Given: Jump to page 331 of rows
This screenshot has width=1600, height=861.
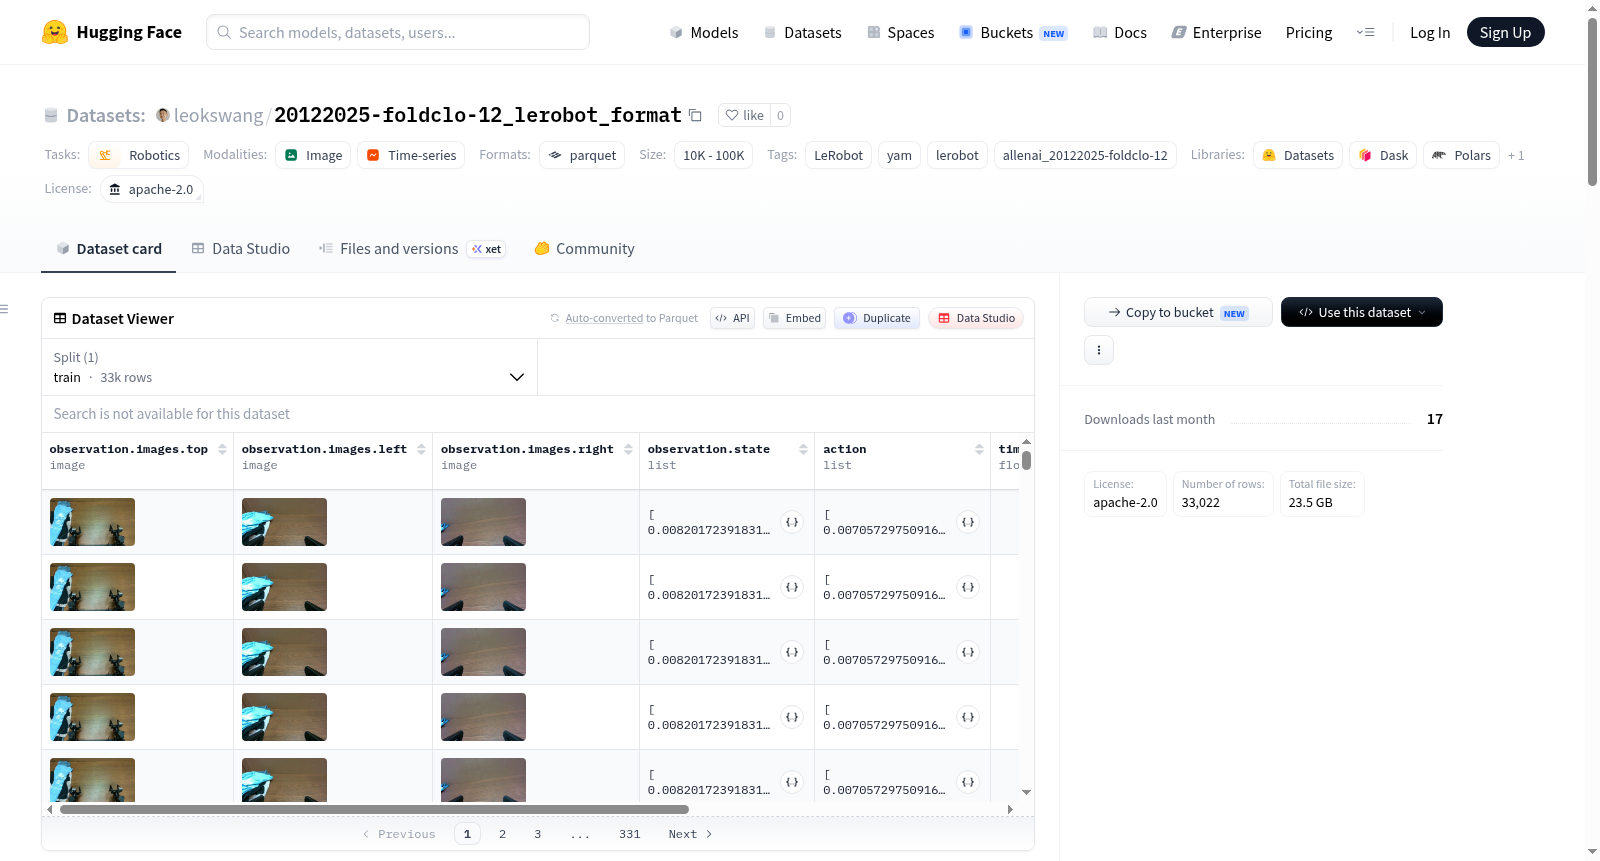Looking at the screenshot, I should click(x=629, y=834).
